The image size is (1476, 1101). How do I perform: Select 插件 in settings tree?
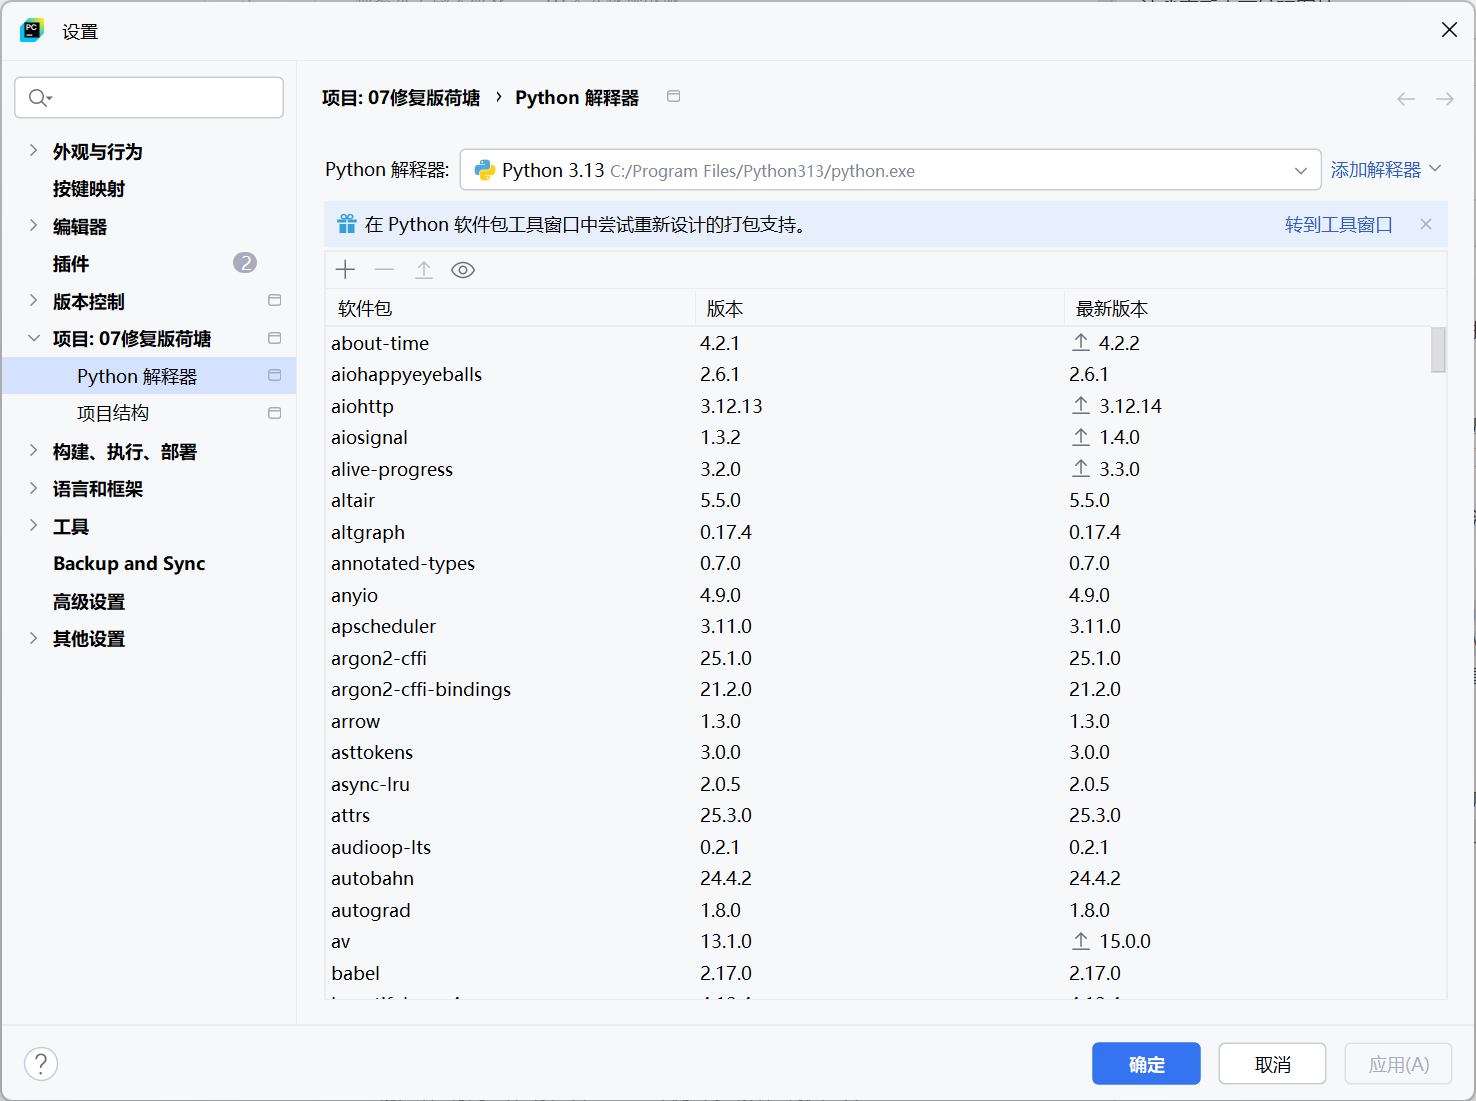[x=71, y=264]
